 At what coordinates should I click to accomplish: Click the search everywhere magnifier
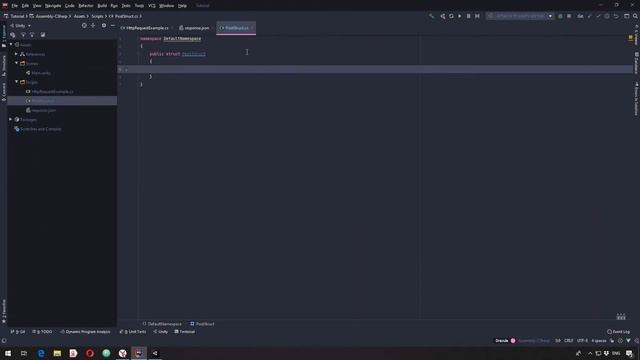tap(635, 16)
